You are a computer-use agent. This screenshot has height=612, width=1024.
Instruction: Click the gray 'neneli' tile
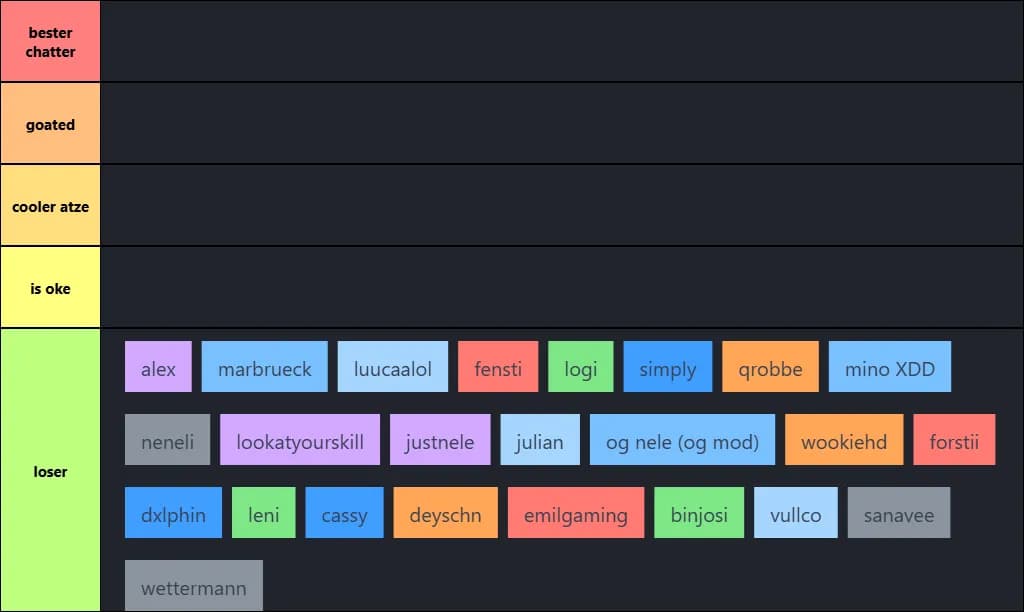pyautogui.click(x=167, y=440)
